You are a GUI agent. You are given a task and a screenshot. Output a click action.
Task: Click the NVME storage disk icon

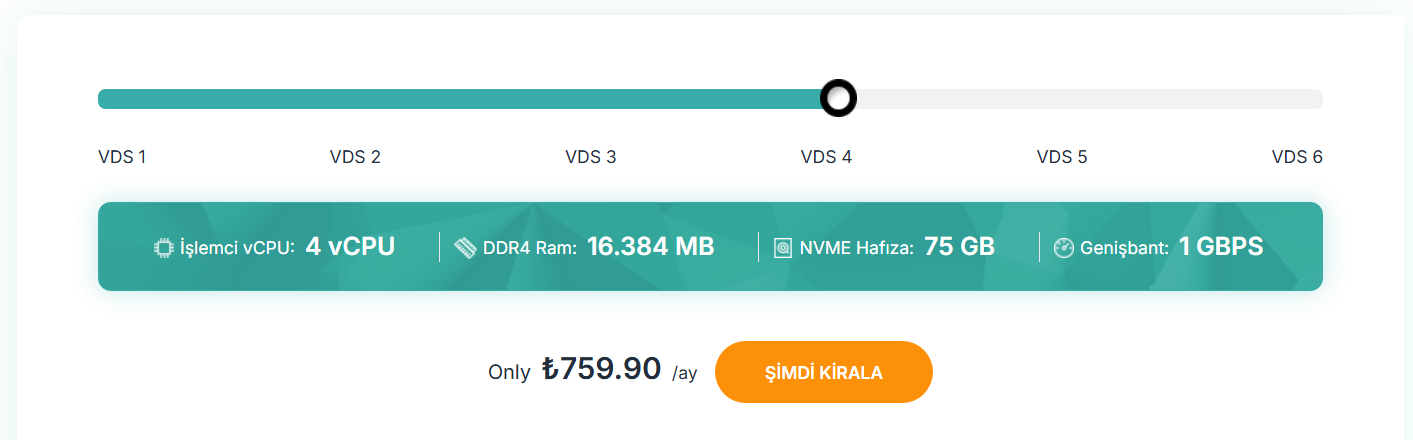tap(783, 248)
